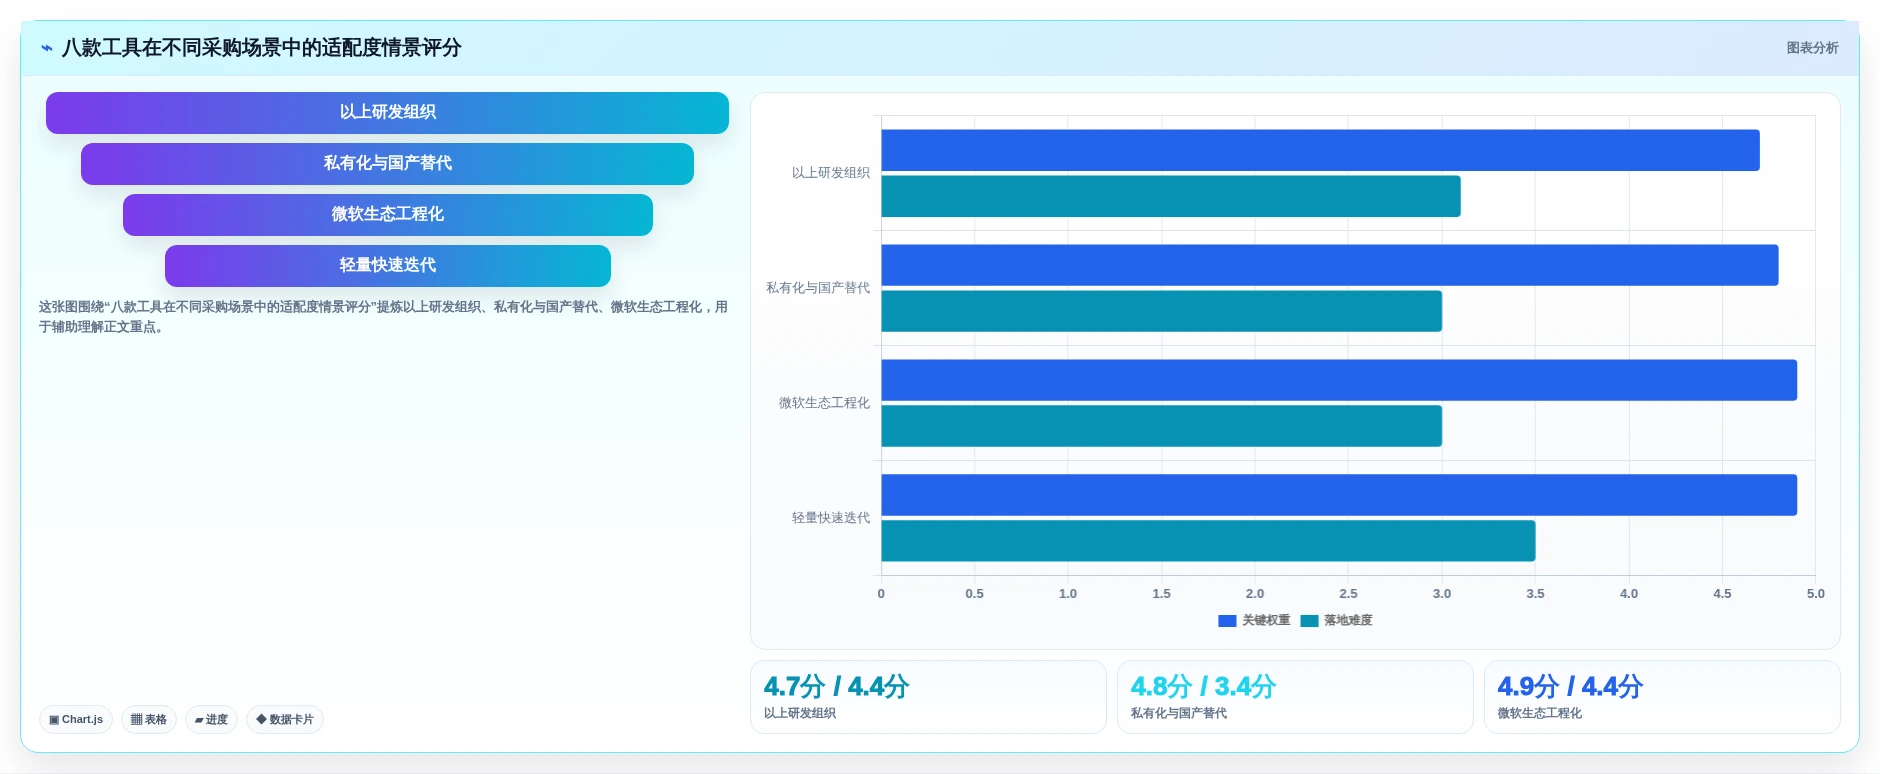
Task: Click the 图表分析 label in header
Action: click(1812, 48)
